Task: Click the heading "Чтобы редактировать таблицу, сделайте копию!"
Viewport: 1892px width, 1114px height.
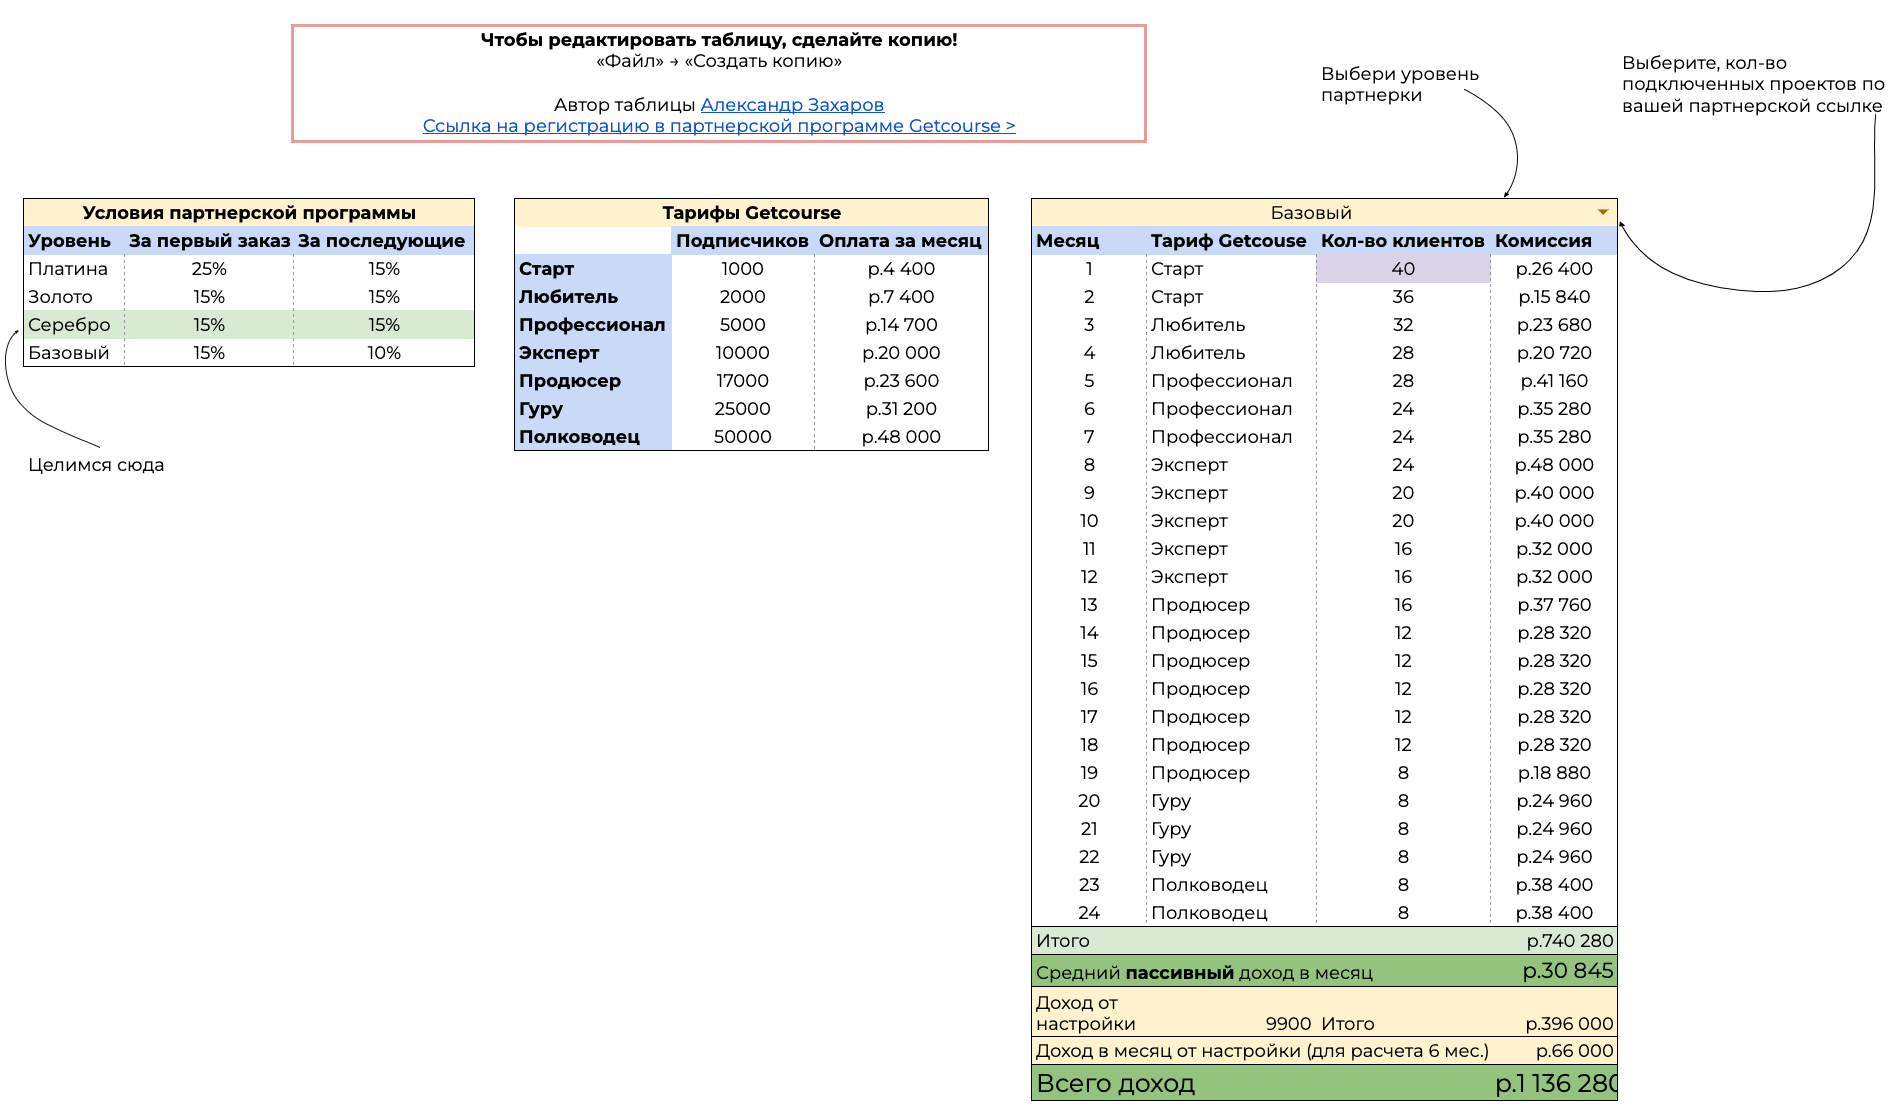Action: (719, 40)
